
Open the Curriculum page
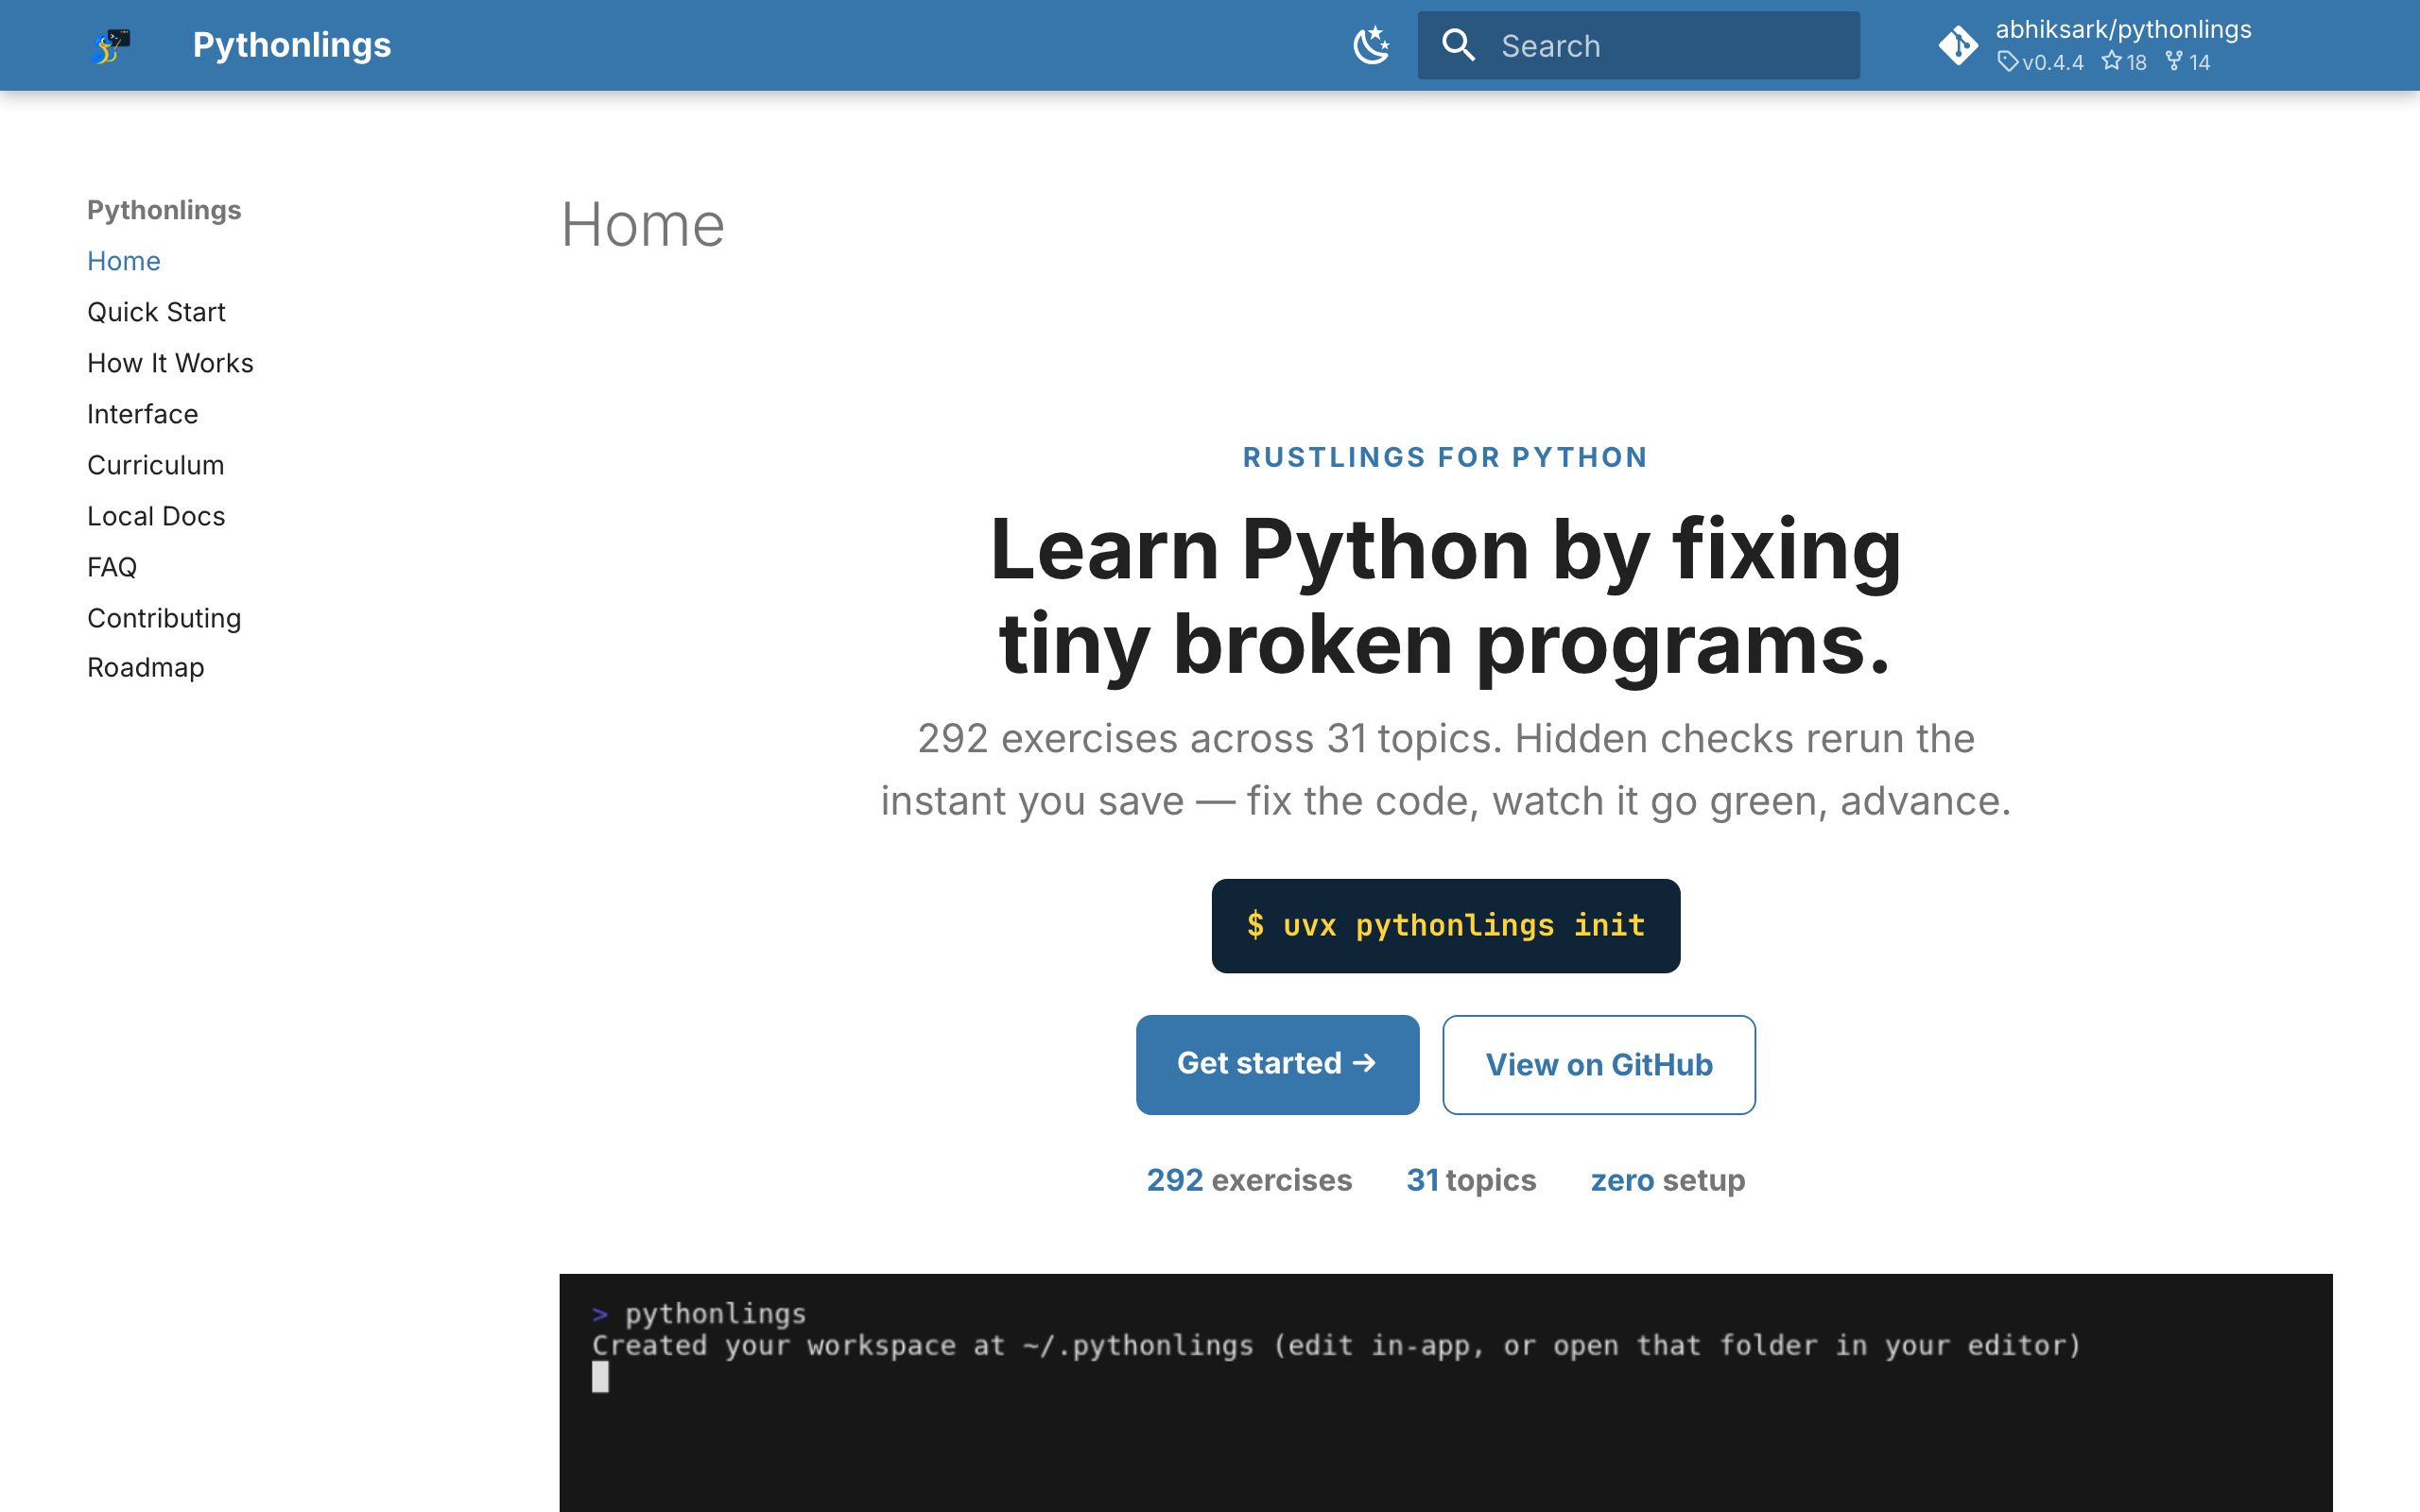(155, 465)
